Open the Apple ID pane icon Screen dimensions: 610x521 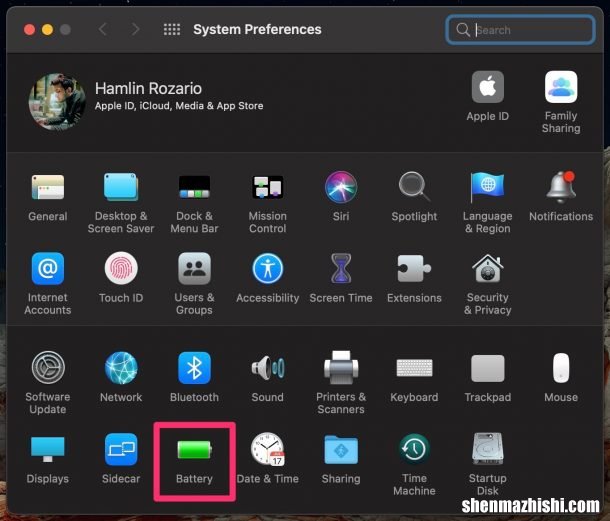coord(487,87)
